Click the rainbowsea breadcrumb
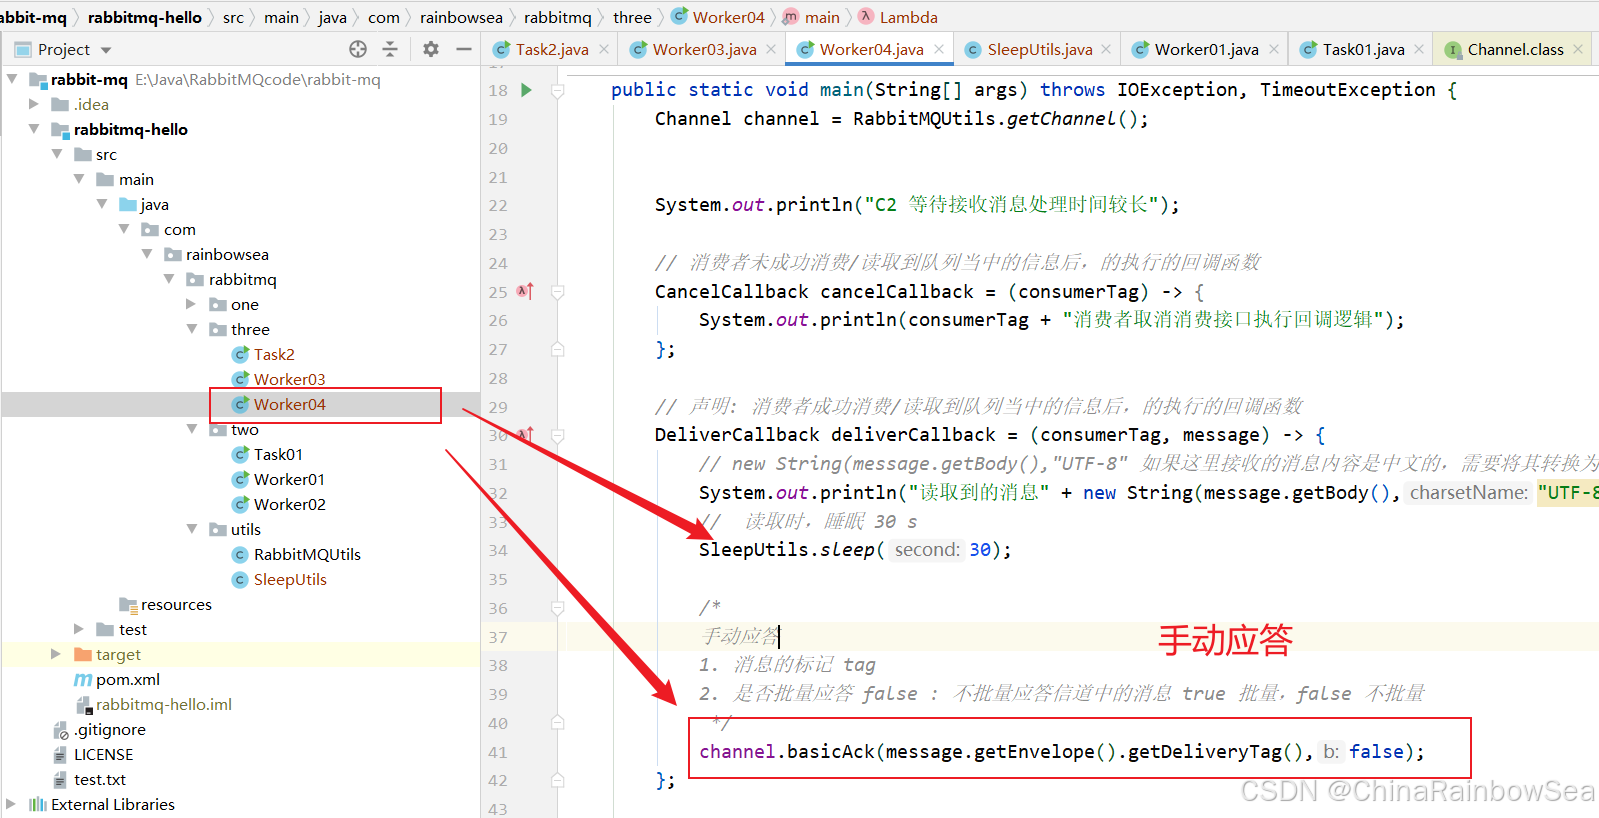The width and height of the screenshot is (1599, 818). [x=461, y=17]
